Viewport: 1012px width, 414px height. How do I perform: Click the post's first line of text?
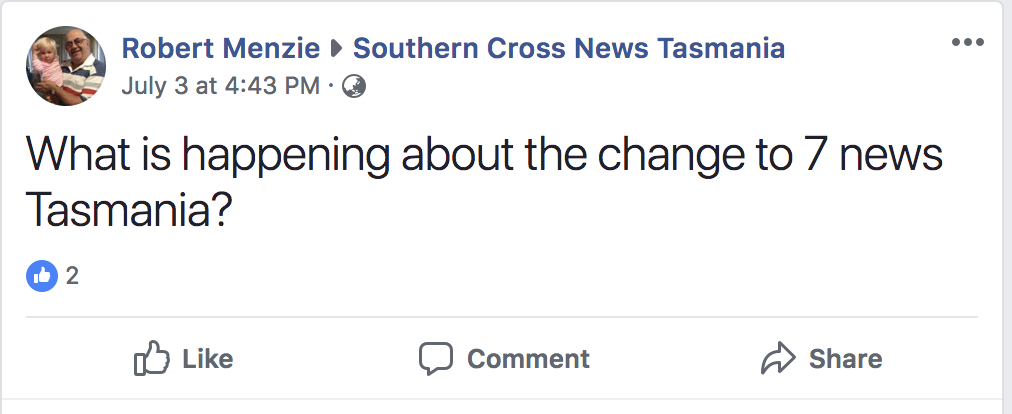(x=483, y=158)
